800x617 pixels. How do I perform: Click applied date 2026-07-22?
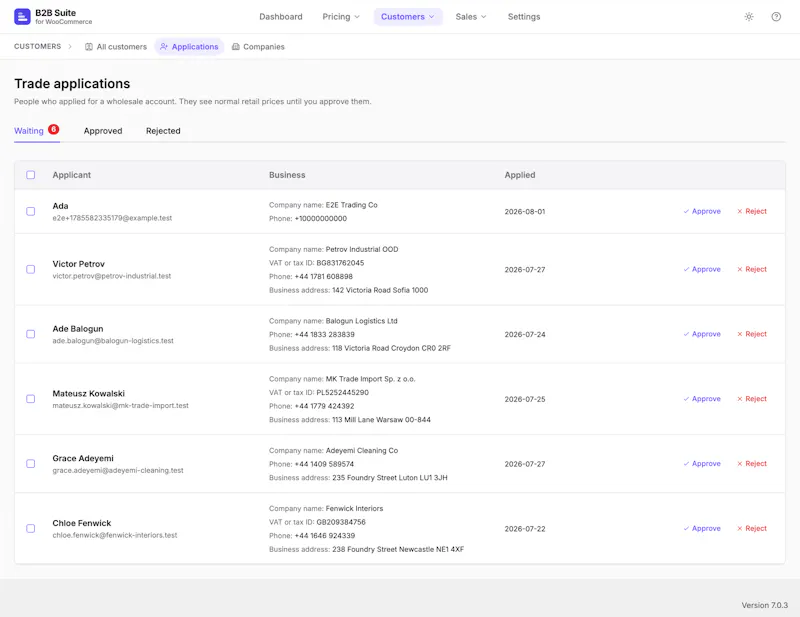524,529
